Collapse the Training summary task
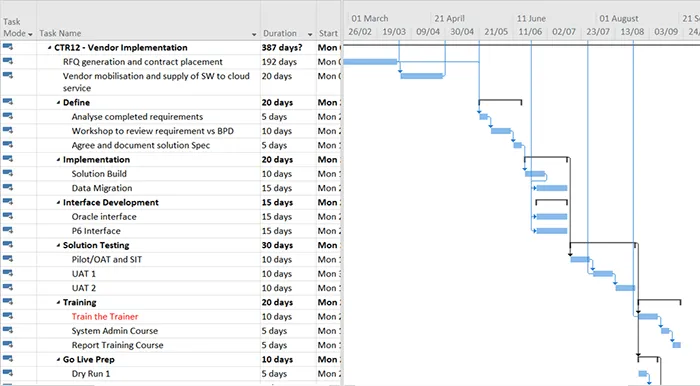 [58, 303]
